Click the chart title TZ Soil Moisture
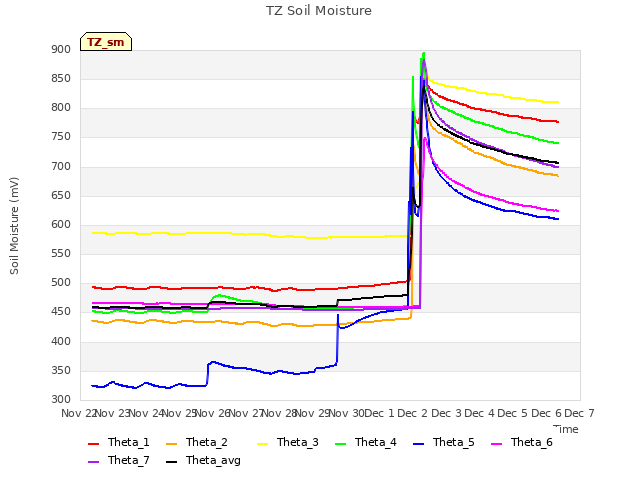 coord(319,11)
